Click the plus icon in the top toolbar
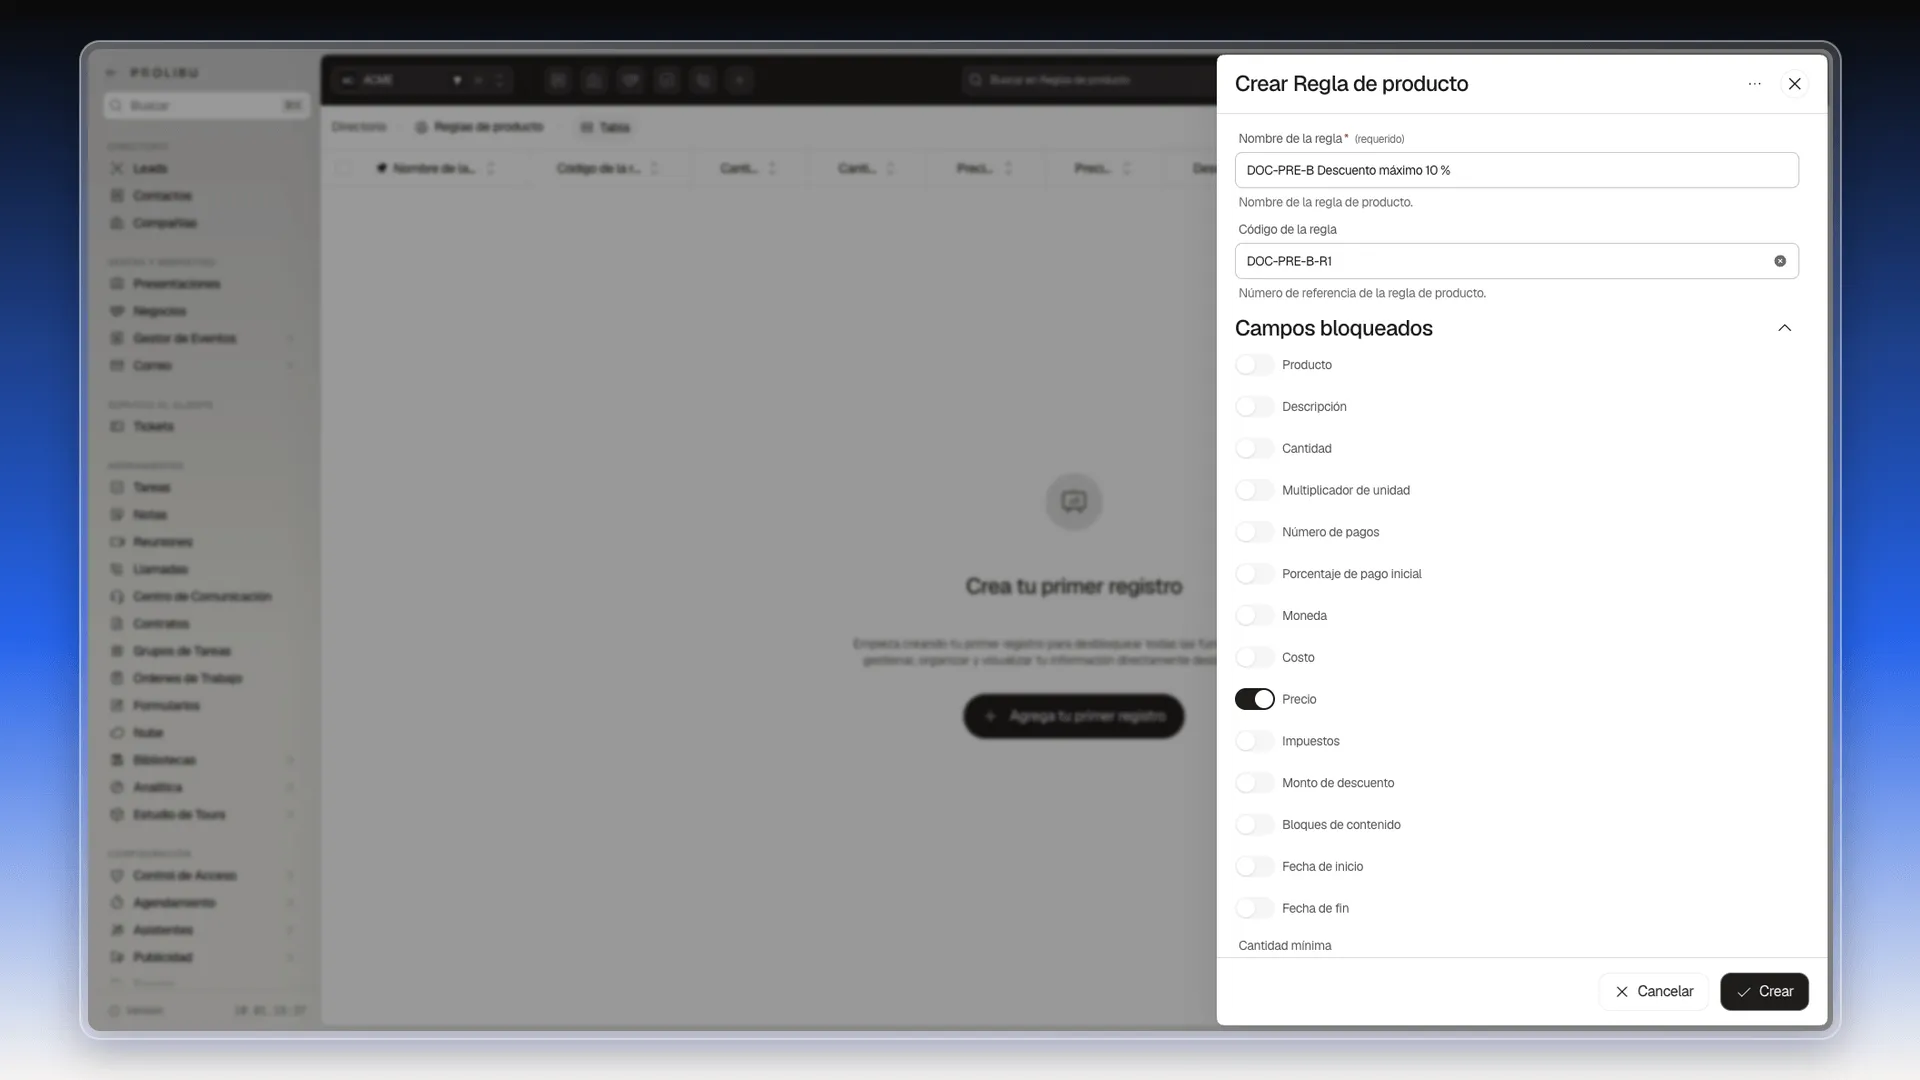Screen dimensions: 1920x1080 (740, 80)
